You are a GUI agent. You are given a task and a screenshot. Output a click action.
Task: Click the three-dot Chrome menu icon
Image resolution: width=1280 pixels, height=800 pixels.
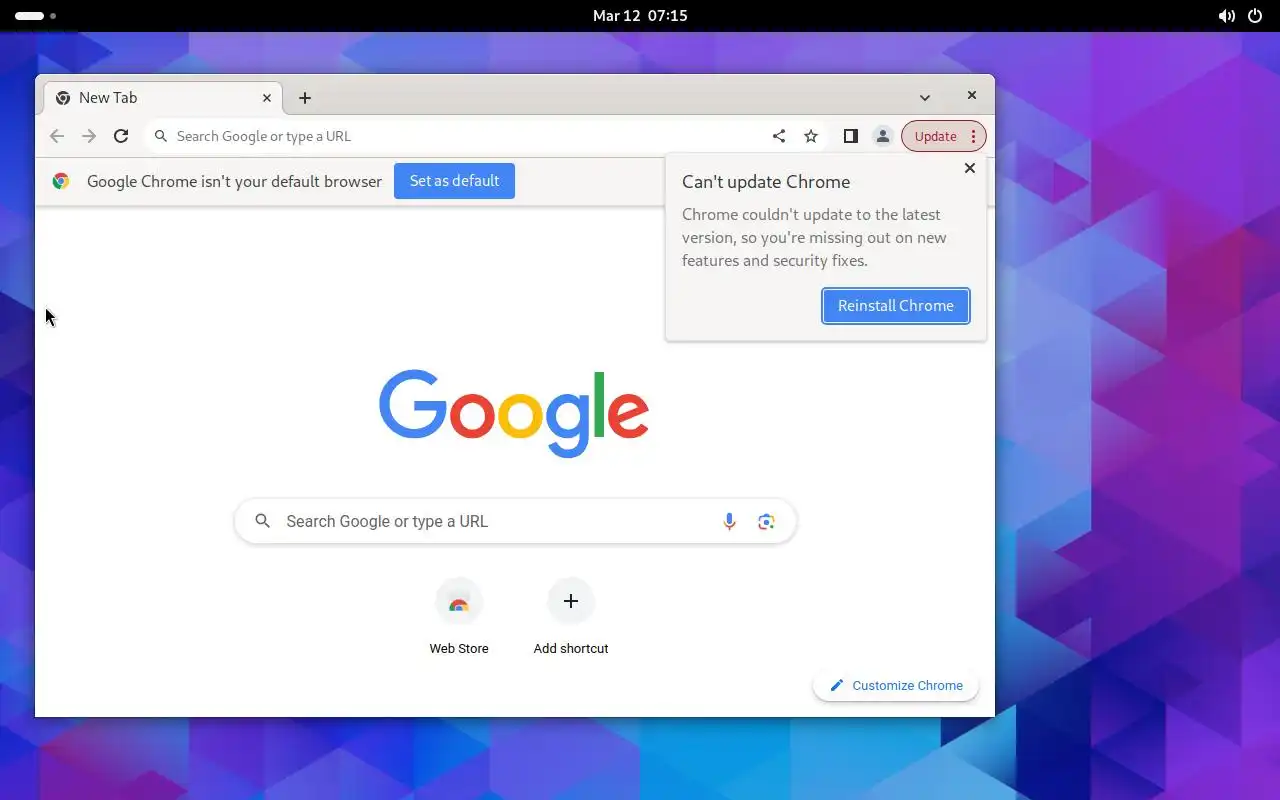(974, 136)
